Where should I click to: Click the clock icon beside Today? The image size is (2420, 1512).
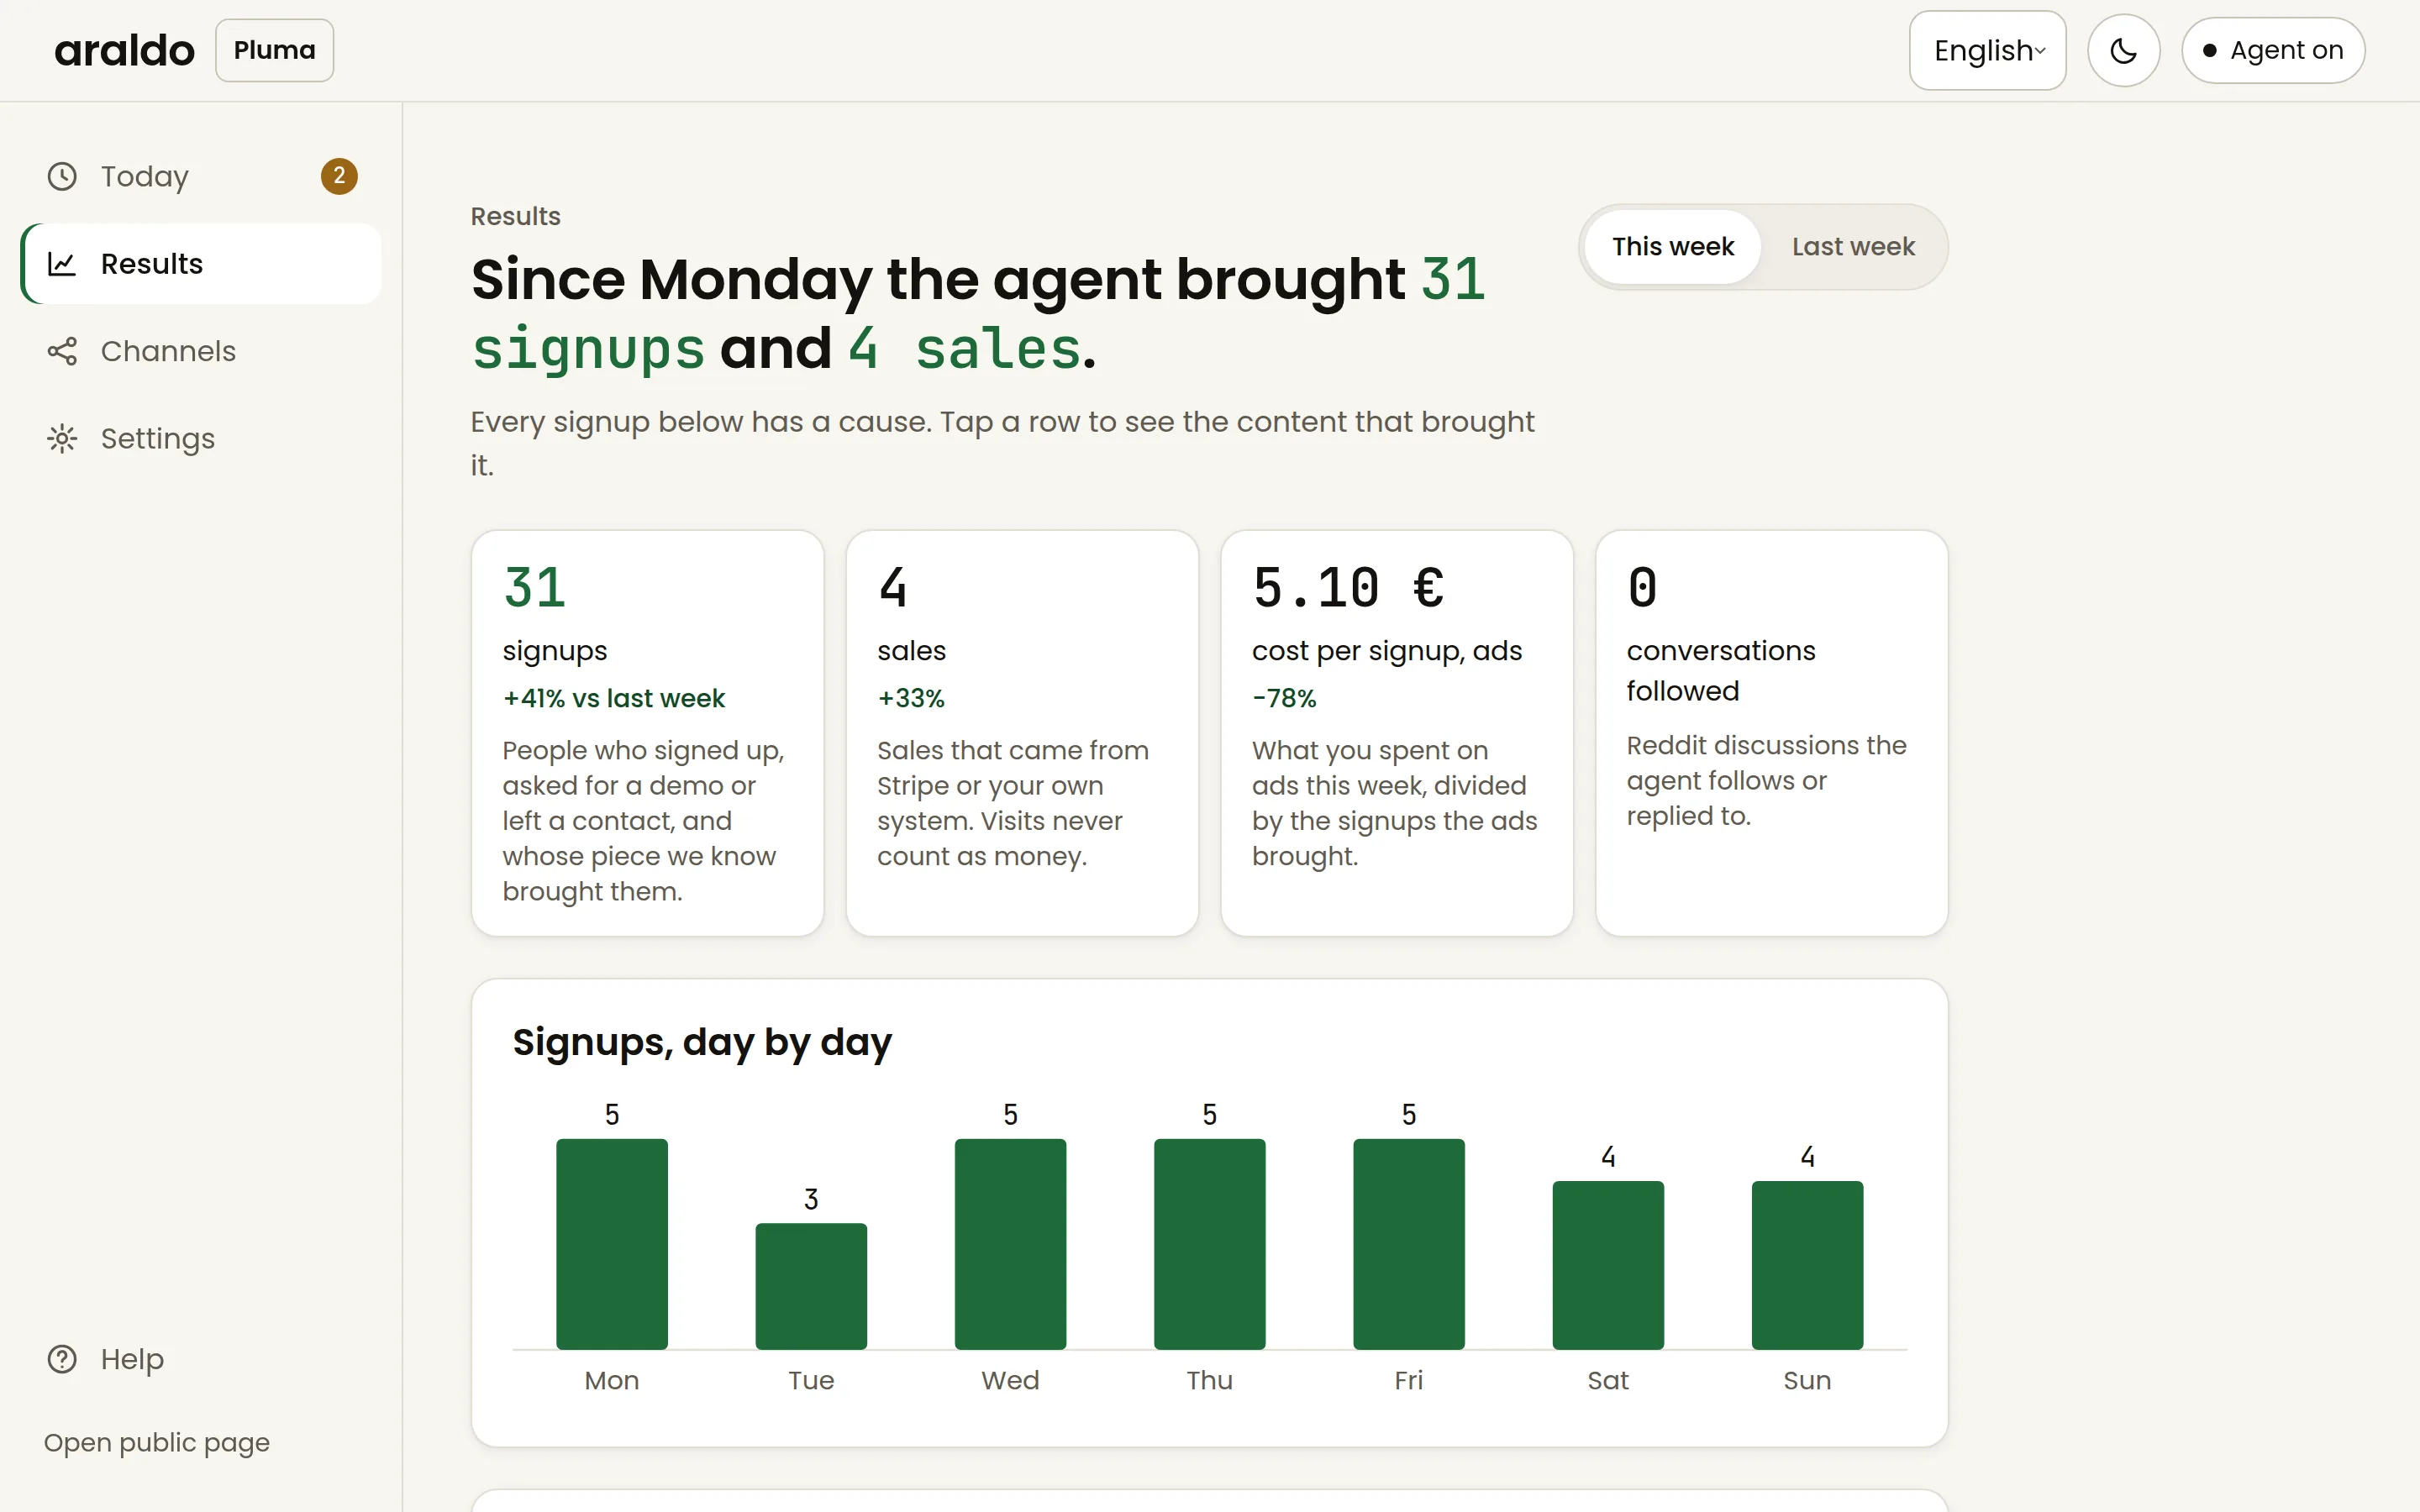[62, 176]
